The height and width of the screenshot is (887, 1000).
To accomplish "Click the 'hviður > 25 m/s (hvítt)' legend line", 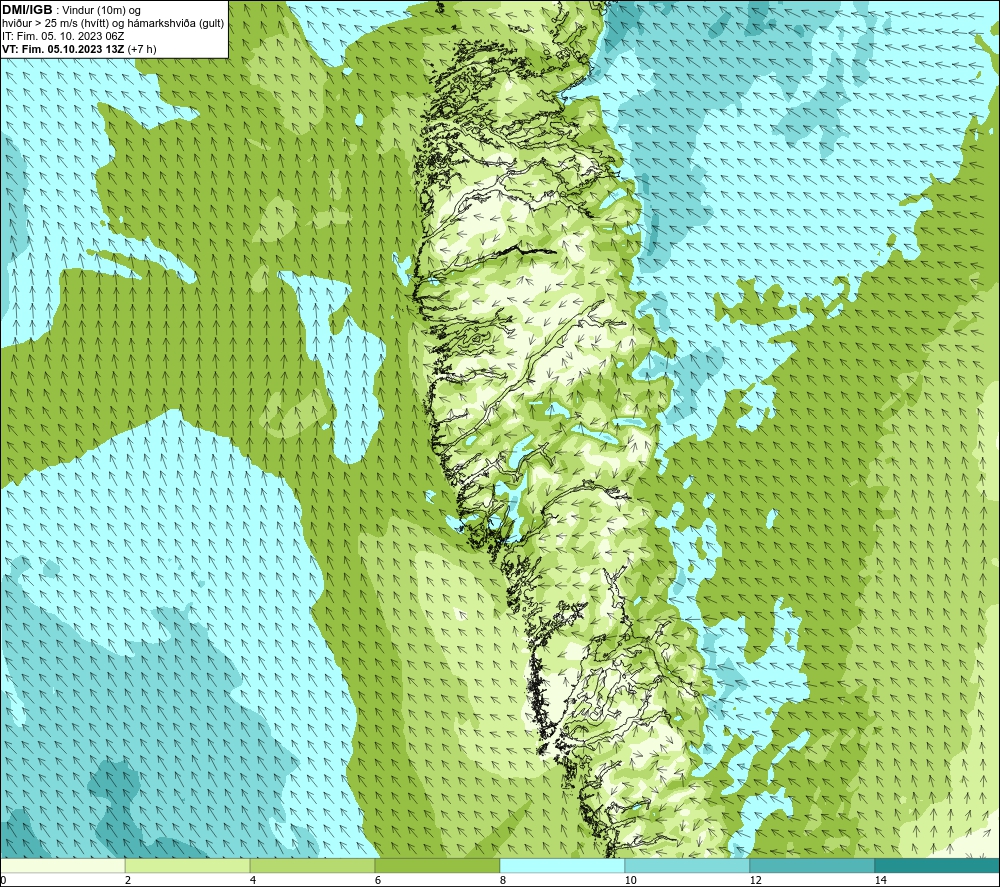I will click(114, 24).
